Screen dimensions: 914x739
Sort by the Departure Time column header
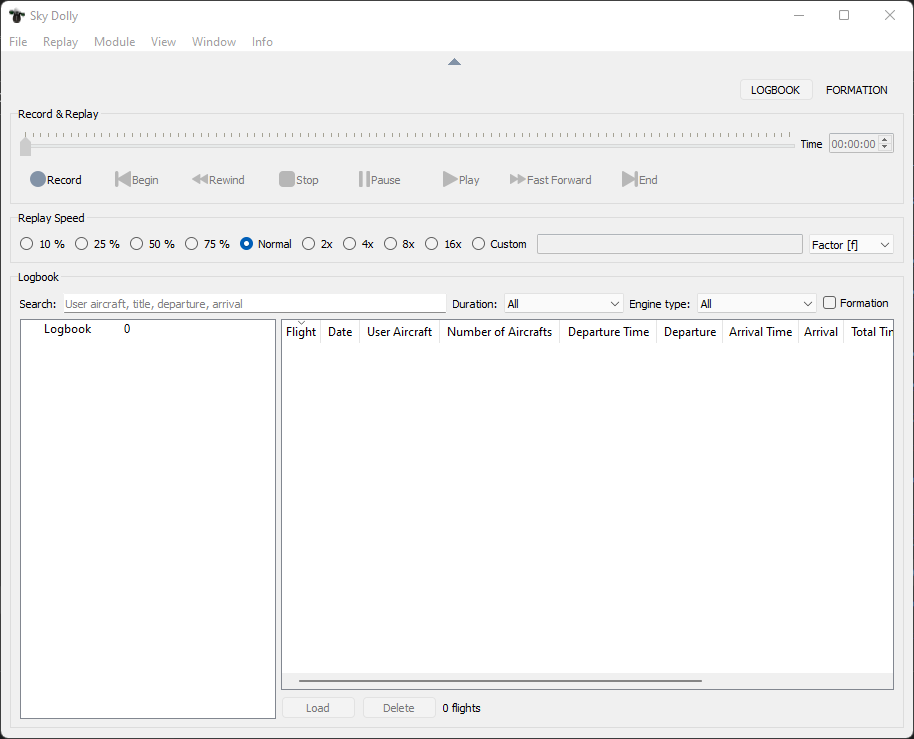609,332
